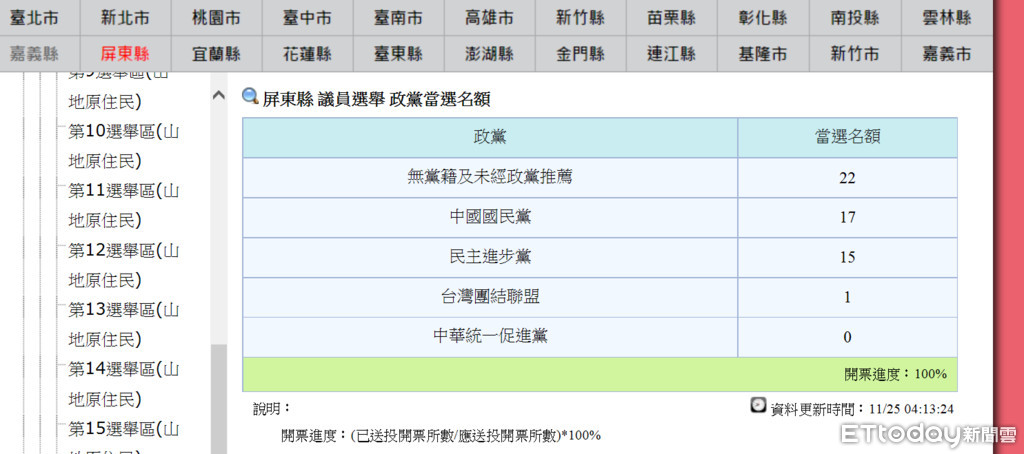The image size is (1024, 454).
Task: Click 第15選舉區 in the sidebar
Action: [123, 429]
